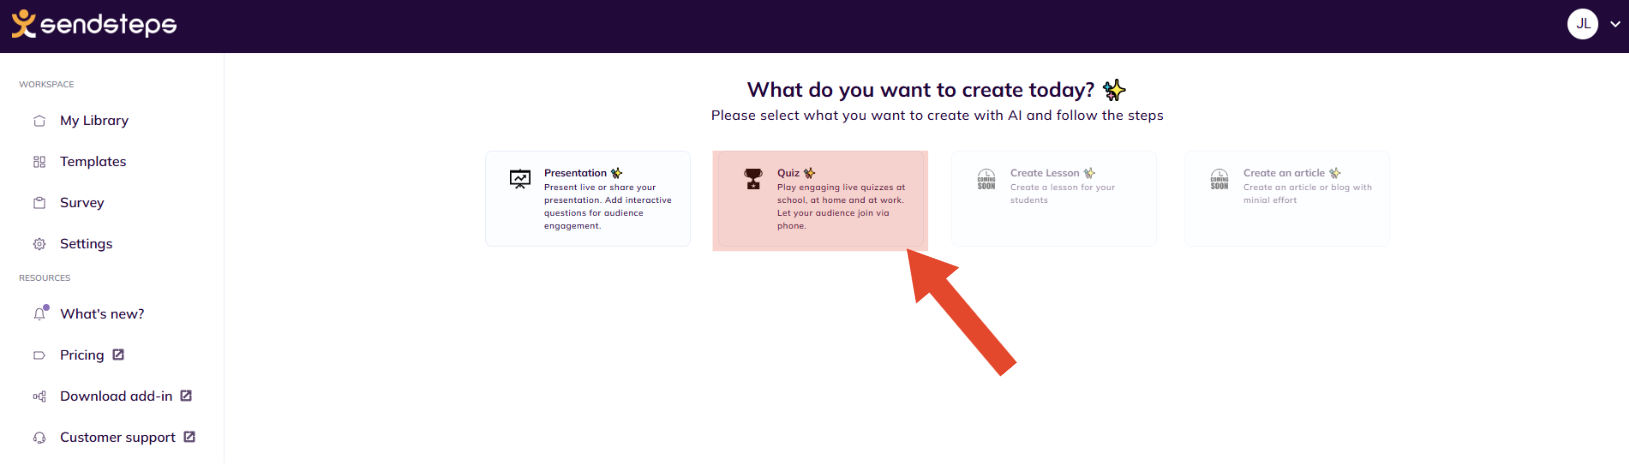Choose the Presentation card title

pyautogui.click(x=575, y=173)
